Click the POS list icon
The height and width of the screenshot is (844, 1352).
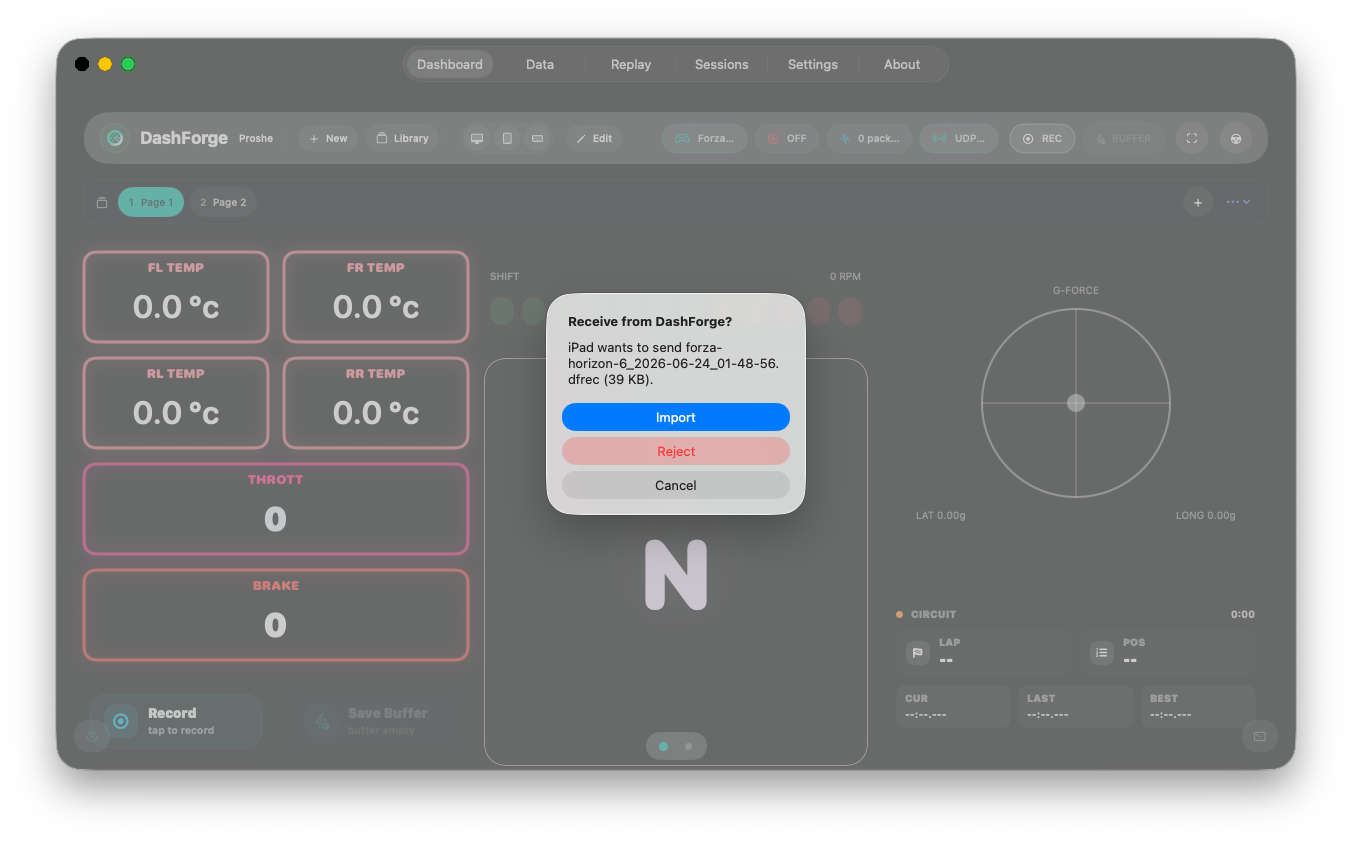1101,652
